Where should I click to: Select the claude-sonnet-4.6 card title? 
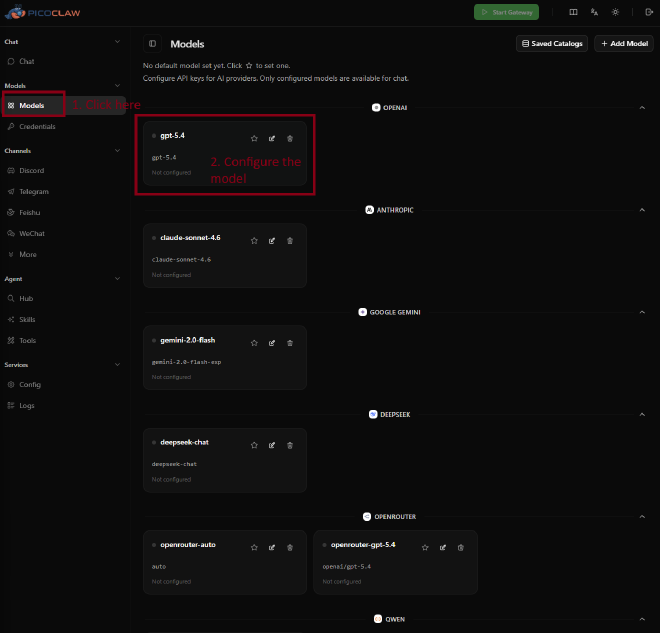(x=190, y=238)
